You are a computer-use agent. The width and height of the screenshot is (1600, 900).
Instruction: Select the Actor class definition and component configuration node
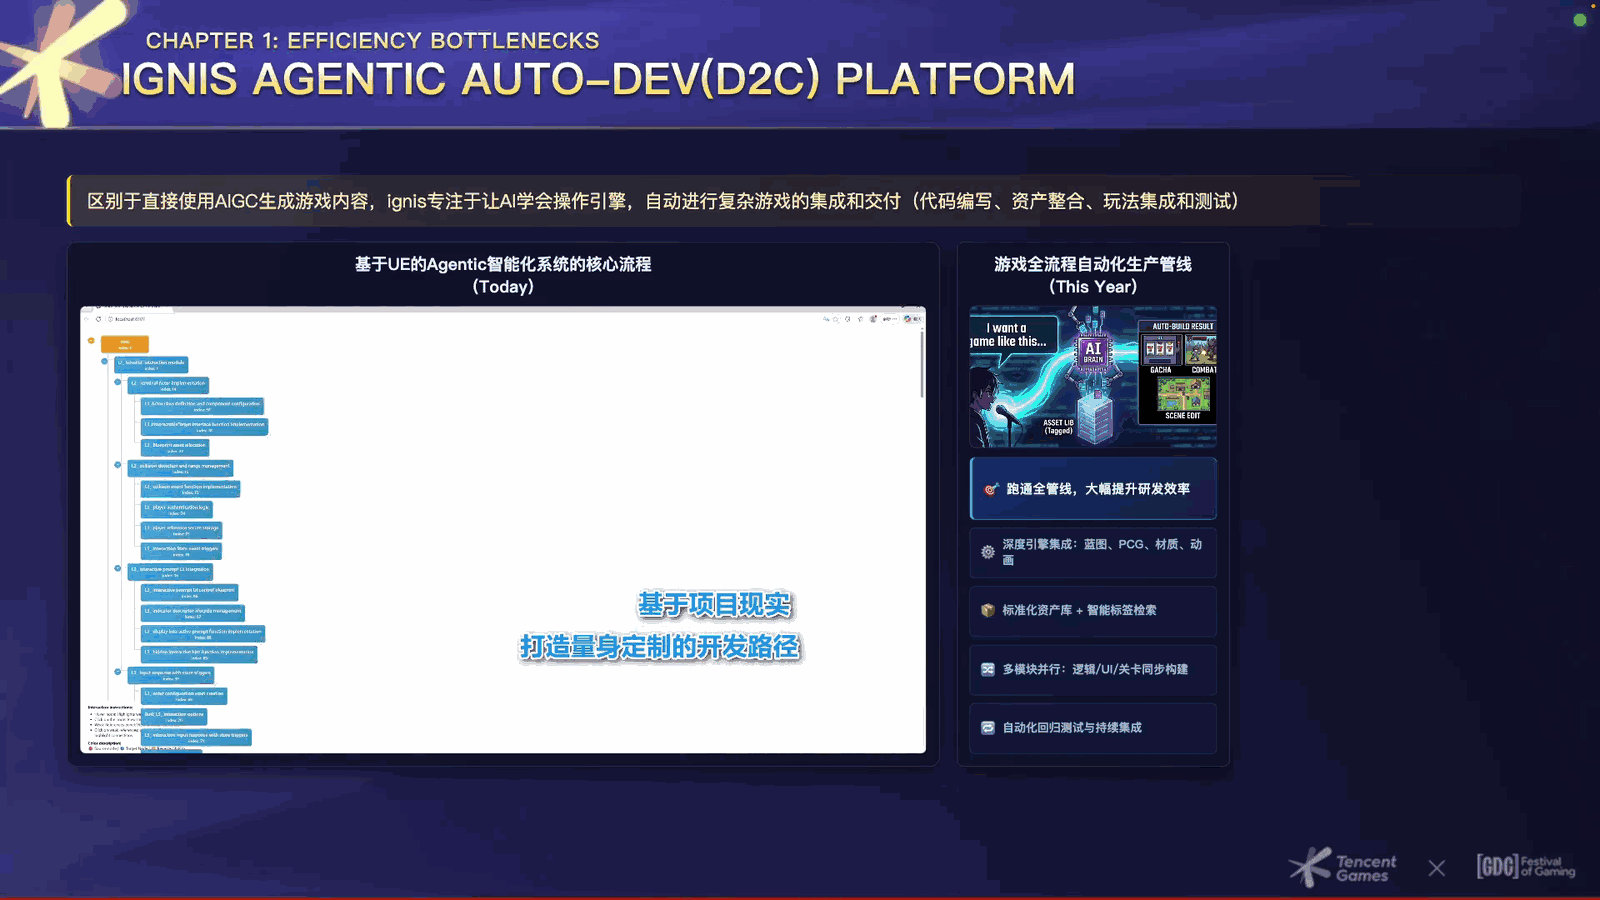(x=203, y=406)
